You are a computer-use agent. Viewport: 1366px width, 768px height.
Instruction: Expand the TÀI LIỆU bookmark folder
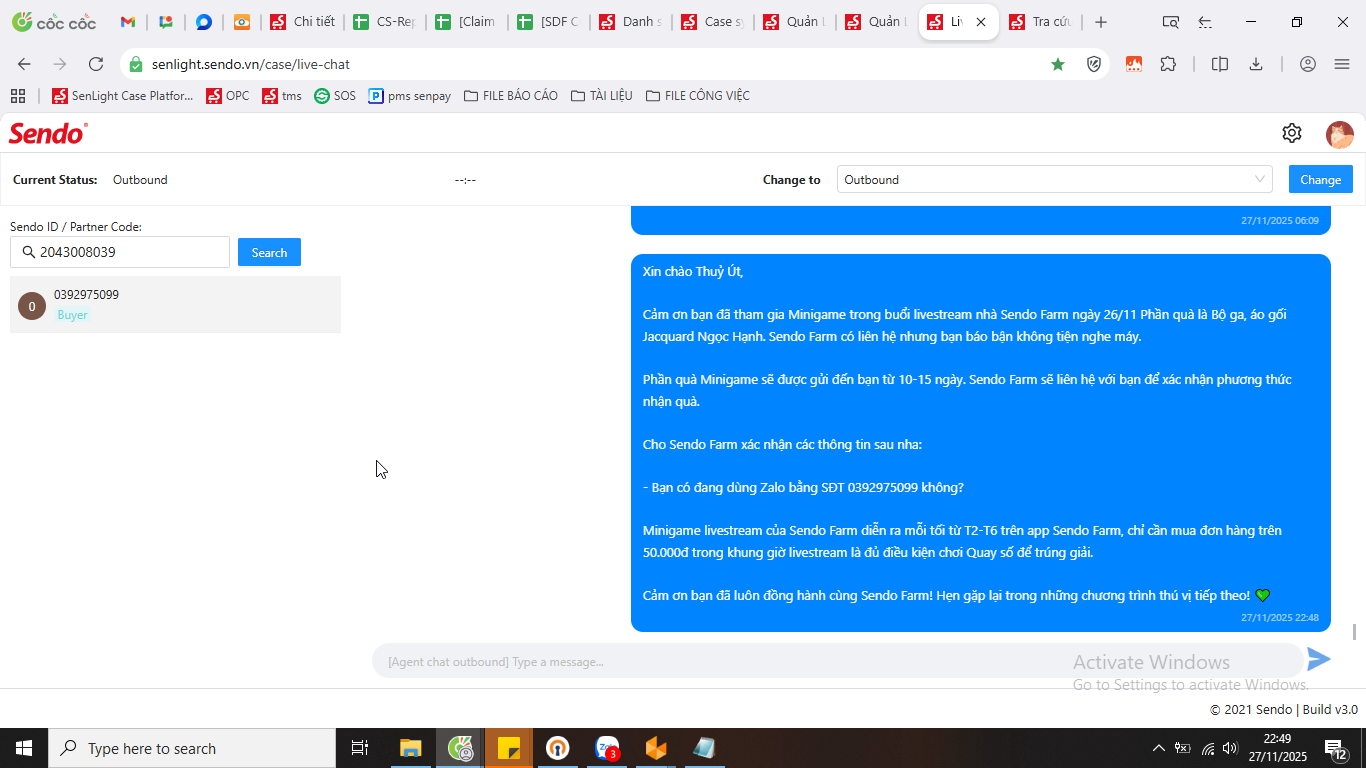601,96
